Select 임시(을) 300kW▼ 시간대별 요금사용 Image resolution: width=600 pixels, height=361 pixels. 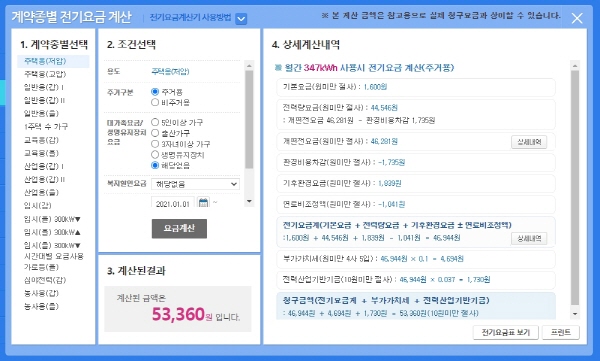click(54, 250)
